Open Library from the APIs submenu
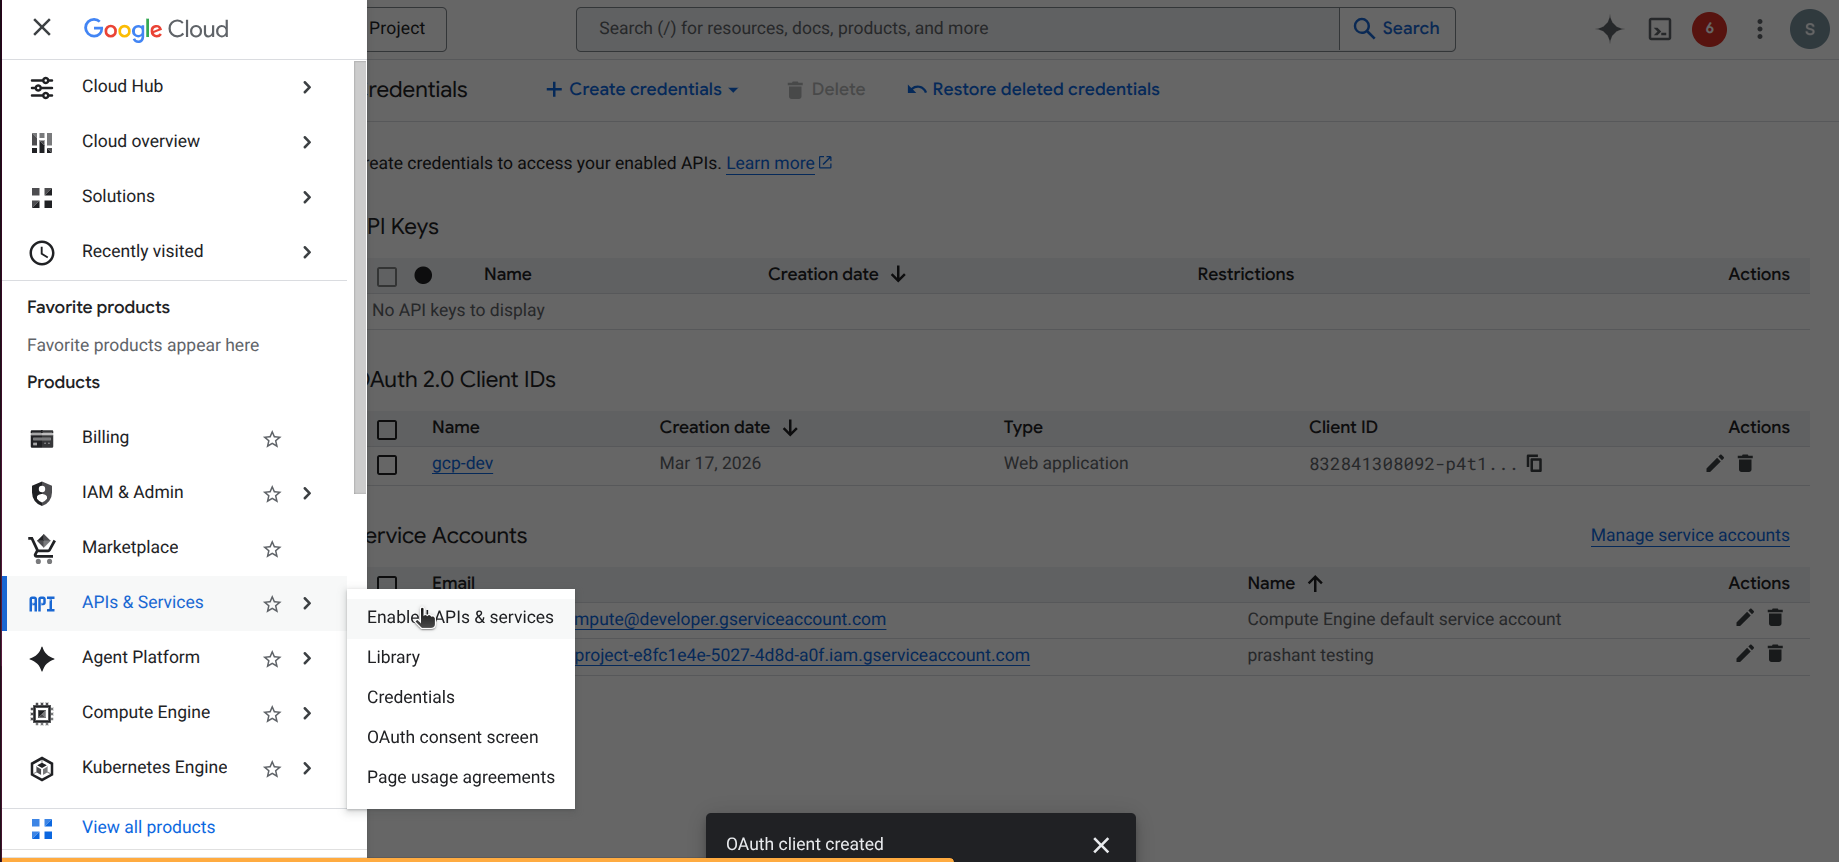 click(460, 657)
